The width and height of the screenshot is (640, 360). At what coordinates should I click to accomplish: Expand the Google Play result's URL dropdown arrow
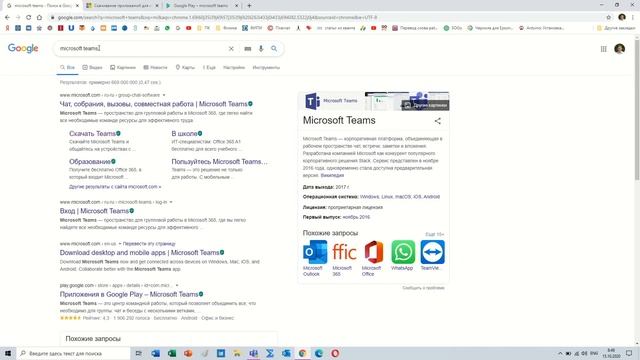[177, 285]
